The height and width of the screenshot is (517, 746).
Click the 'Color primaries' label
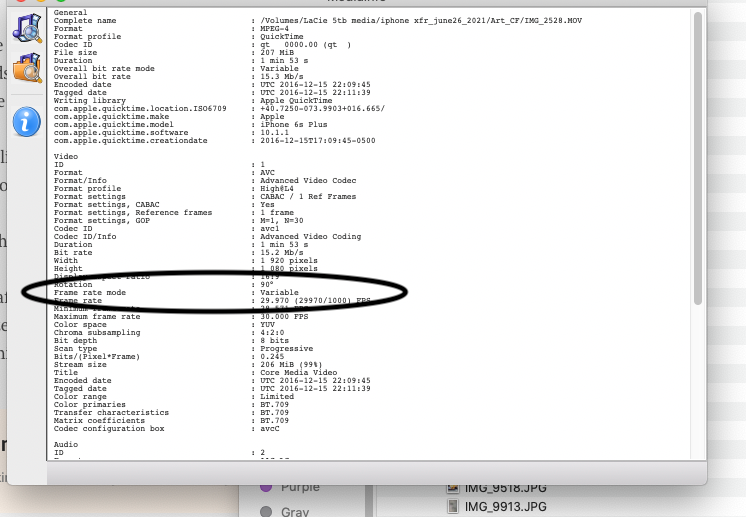tap(89, 404)
